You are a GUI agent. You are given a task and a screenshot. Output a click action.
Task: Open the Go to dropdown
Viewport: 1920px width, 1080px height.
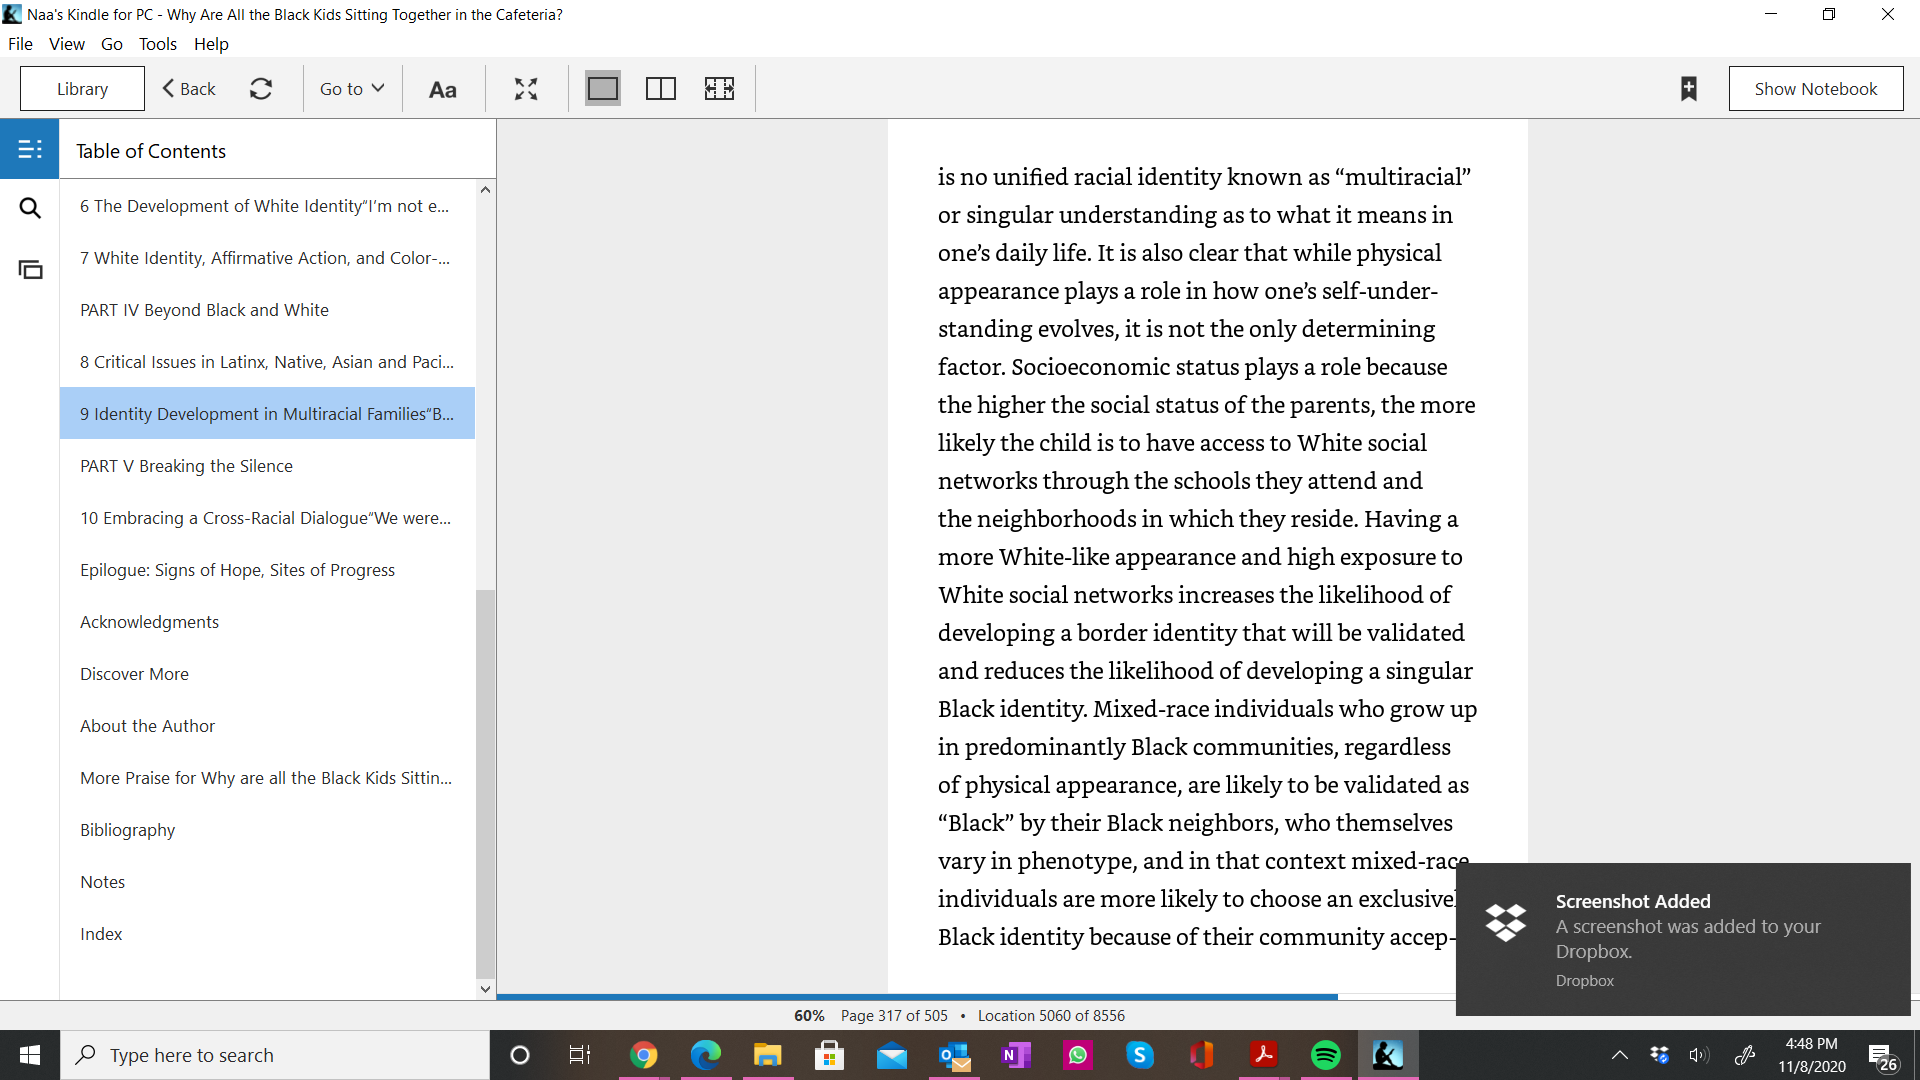[x=352, y=89]
